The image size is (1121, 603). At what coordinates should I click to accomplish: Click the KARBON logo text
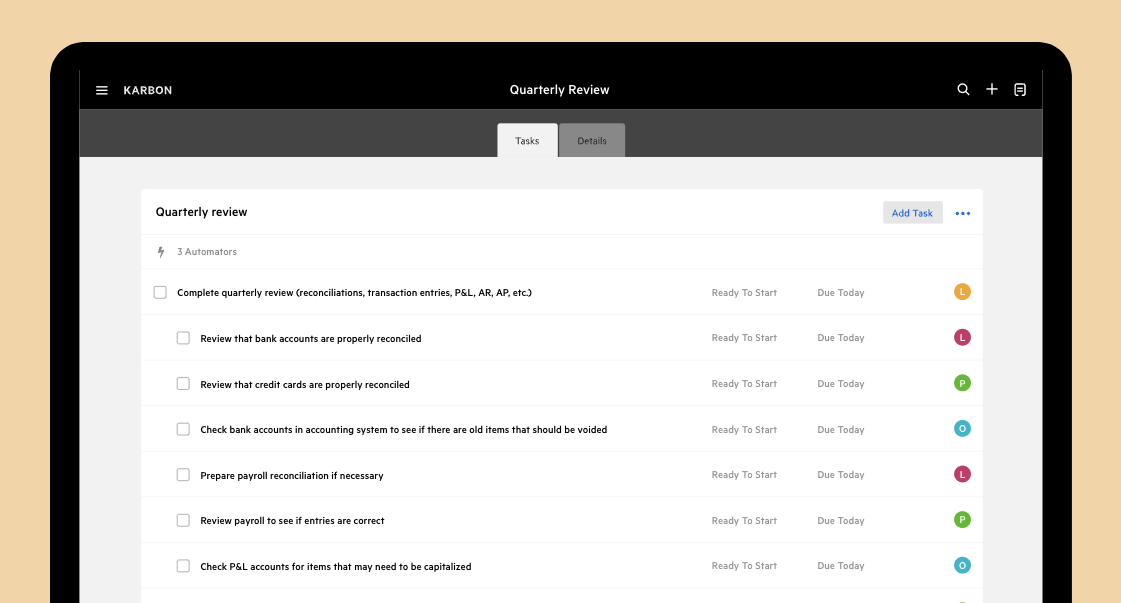[147, 90]
